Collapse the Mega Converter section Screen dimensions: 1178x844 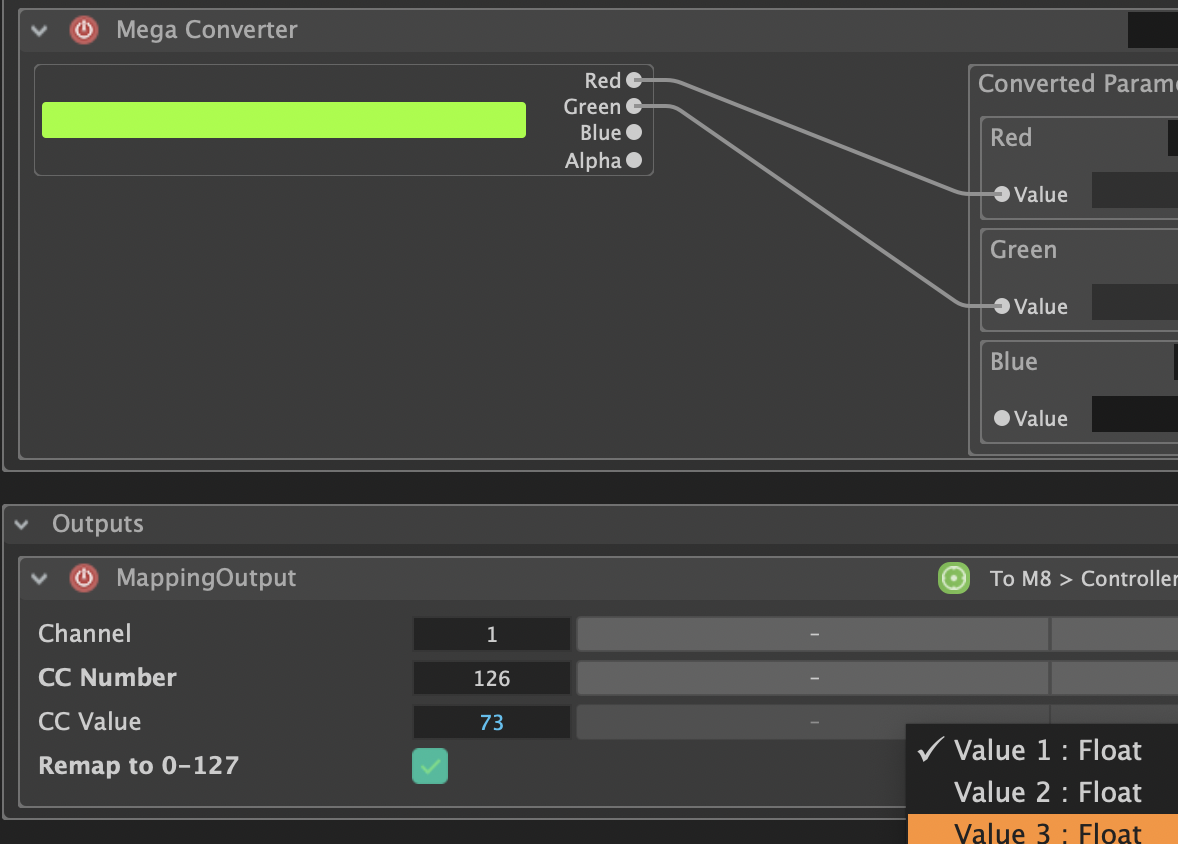pos(39,31)
